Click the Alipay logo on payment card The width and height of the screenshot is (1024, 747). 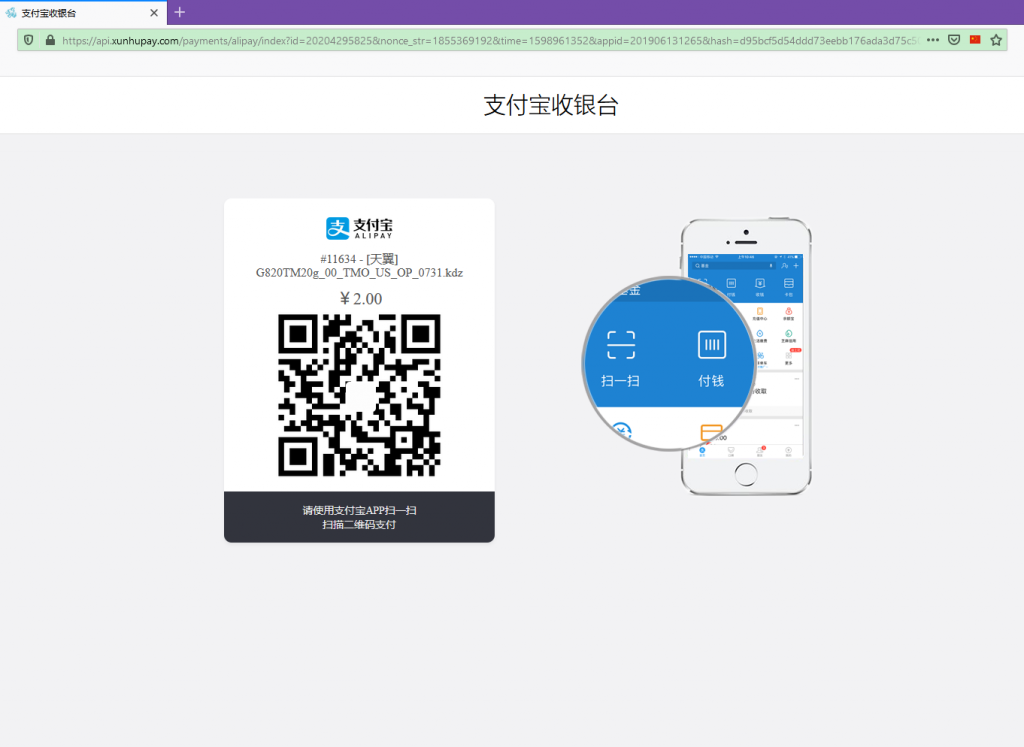pyautogui.click(x=359, y=228)
